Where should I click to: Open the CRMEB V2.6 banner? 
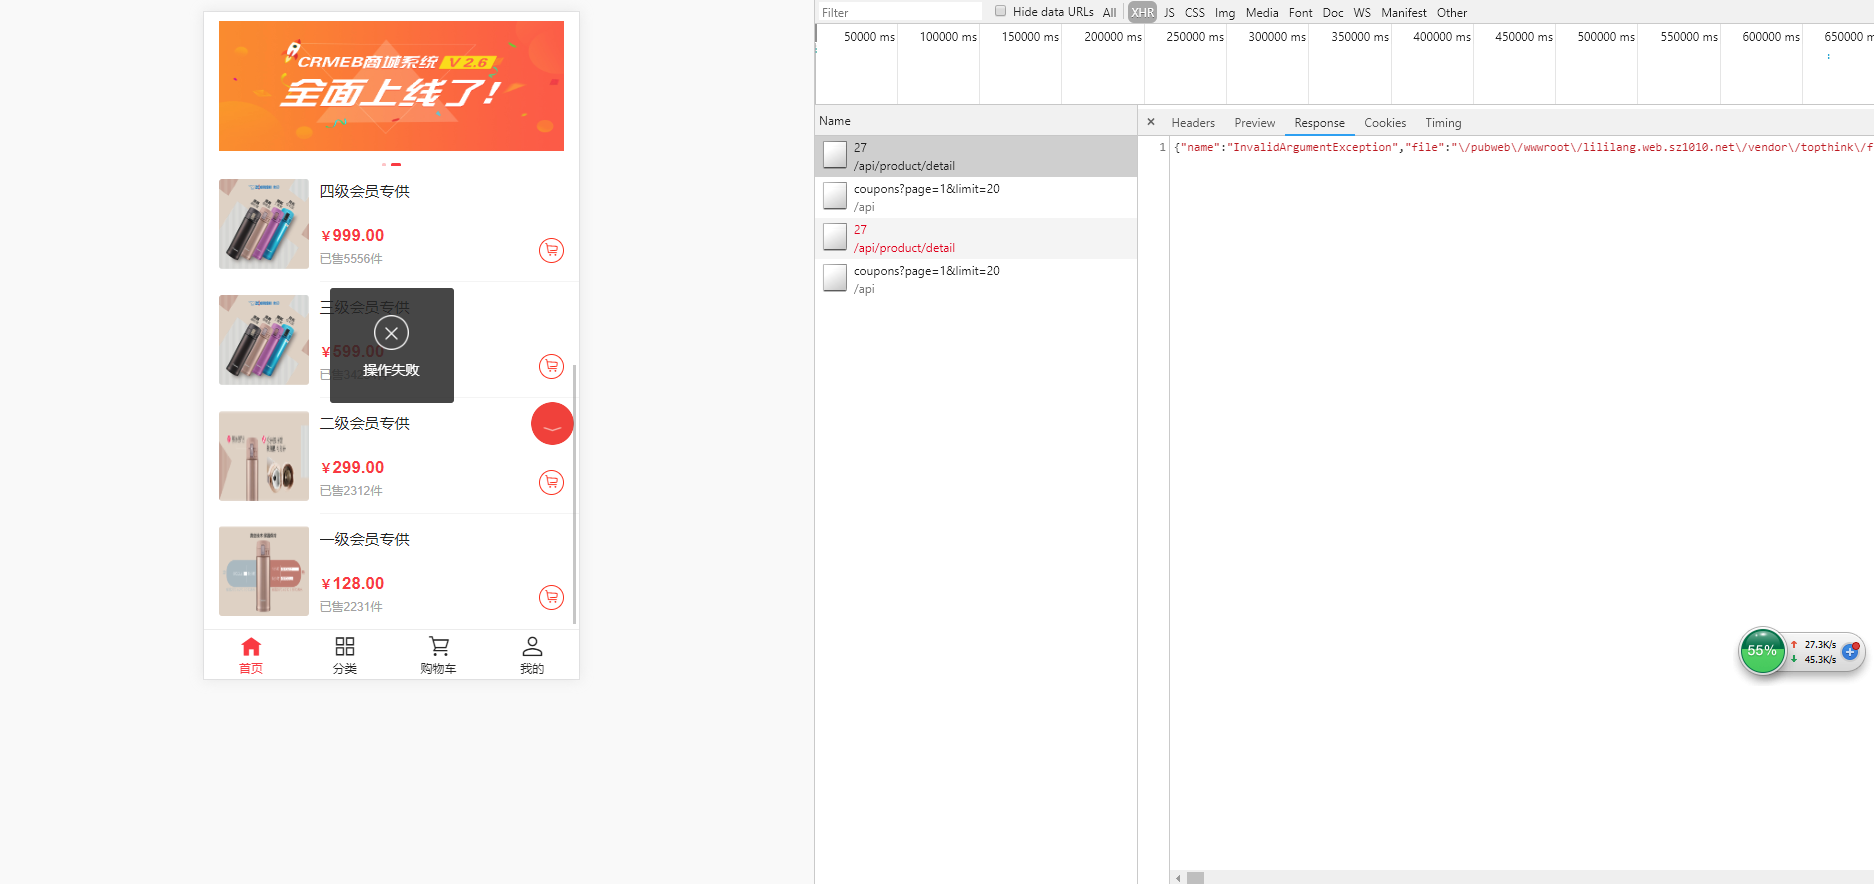coord(391,86)
